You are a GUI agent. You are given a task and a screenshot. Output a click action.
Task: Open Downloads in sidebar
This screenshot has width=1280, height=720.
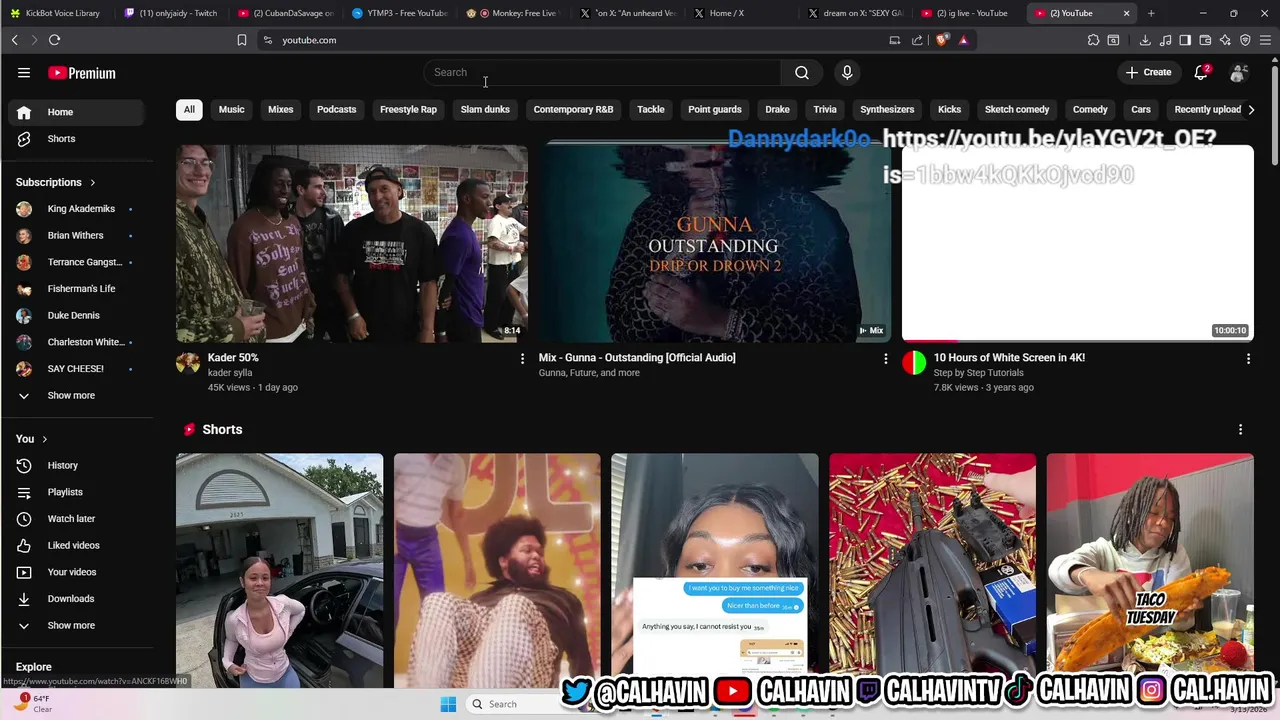click(77, 599)
